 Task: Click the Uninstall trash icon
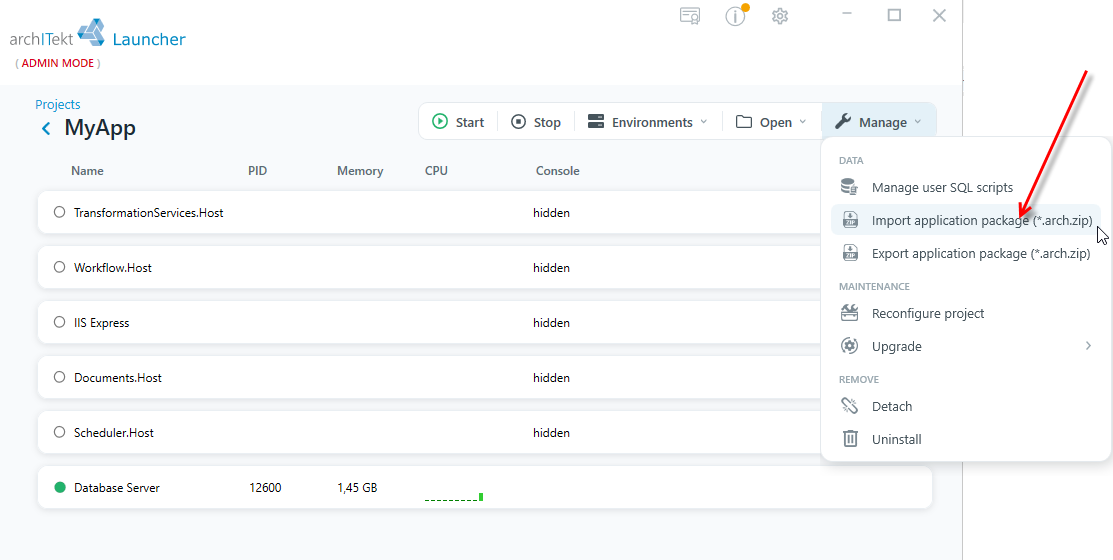point(850,439)
